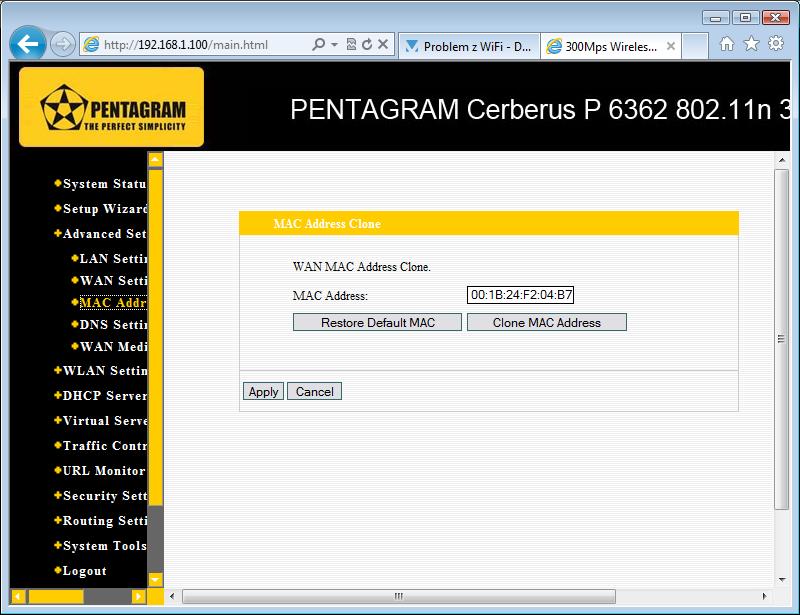Click the MAC Address input field

[520, 295]
